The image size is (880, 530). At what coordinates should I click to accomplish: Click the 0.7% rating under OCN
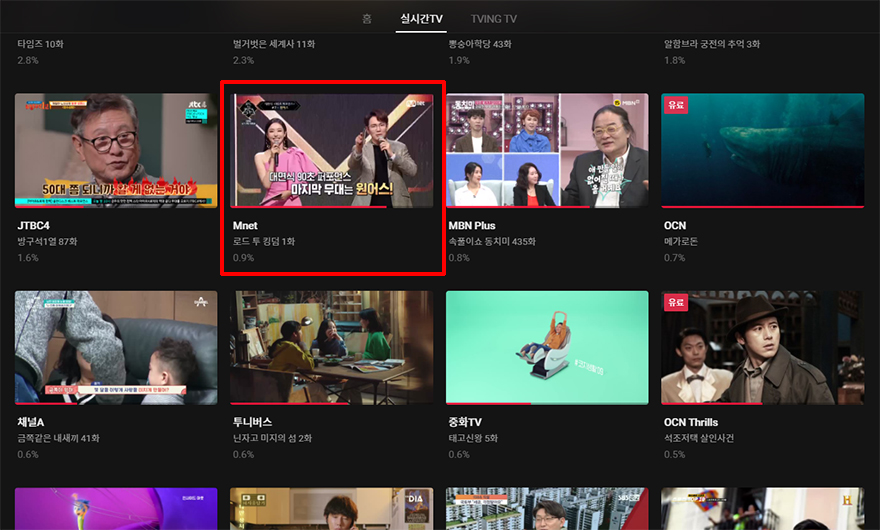(x=675, y=258)
